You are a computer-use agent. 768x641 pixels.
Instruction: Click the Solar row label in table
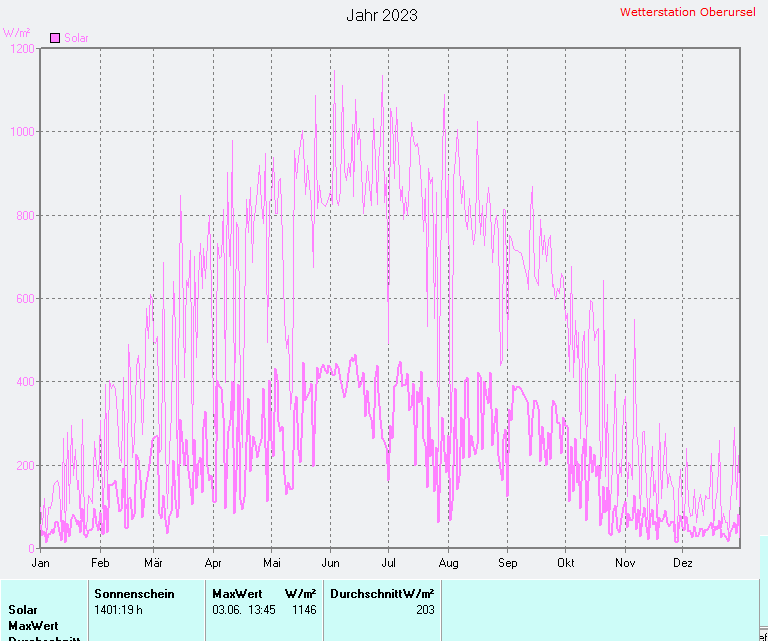tap(23, 610)
